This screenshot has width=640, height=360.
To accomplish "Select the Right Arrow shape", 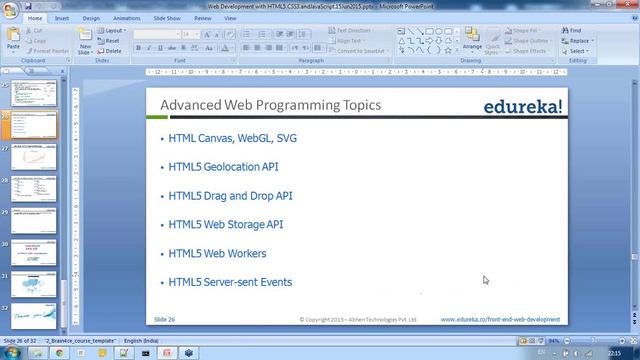I will (x=429, y=41).
